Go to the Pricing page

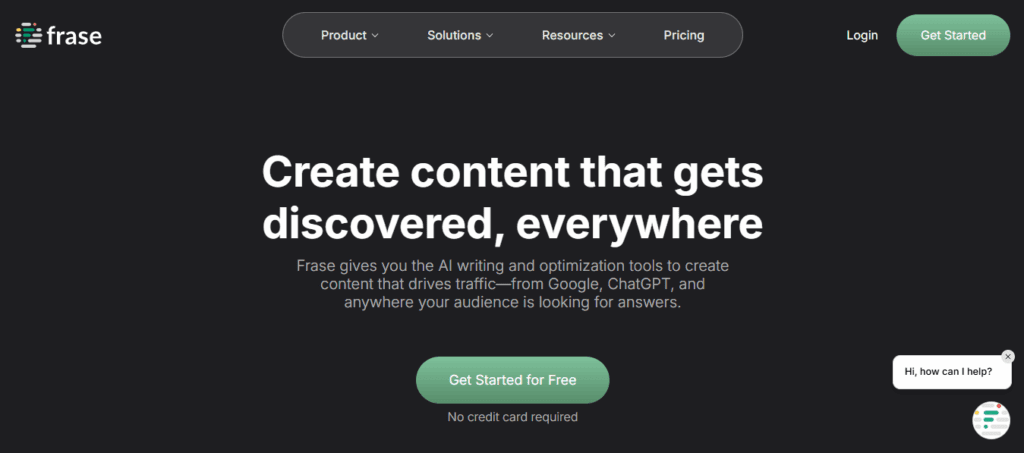click(684, 35)
